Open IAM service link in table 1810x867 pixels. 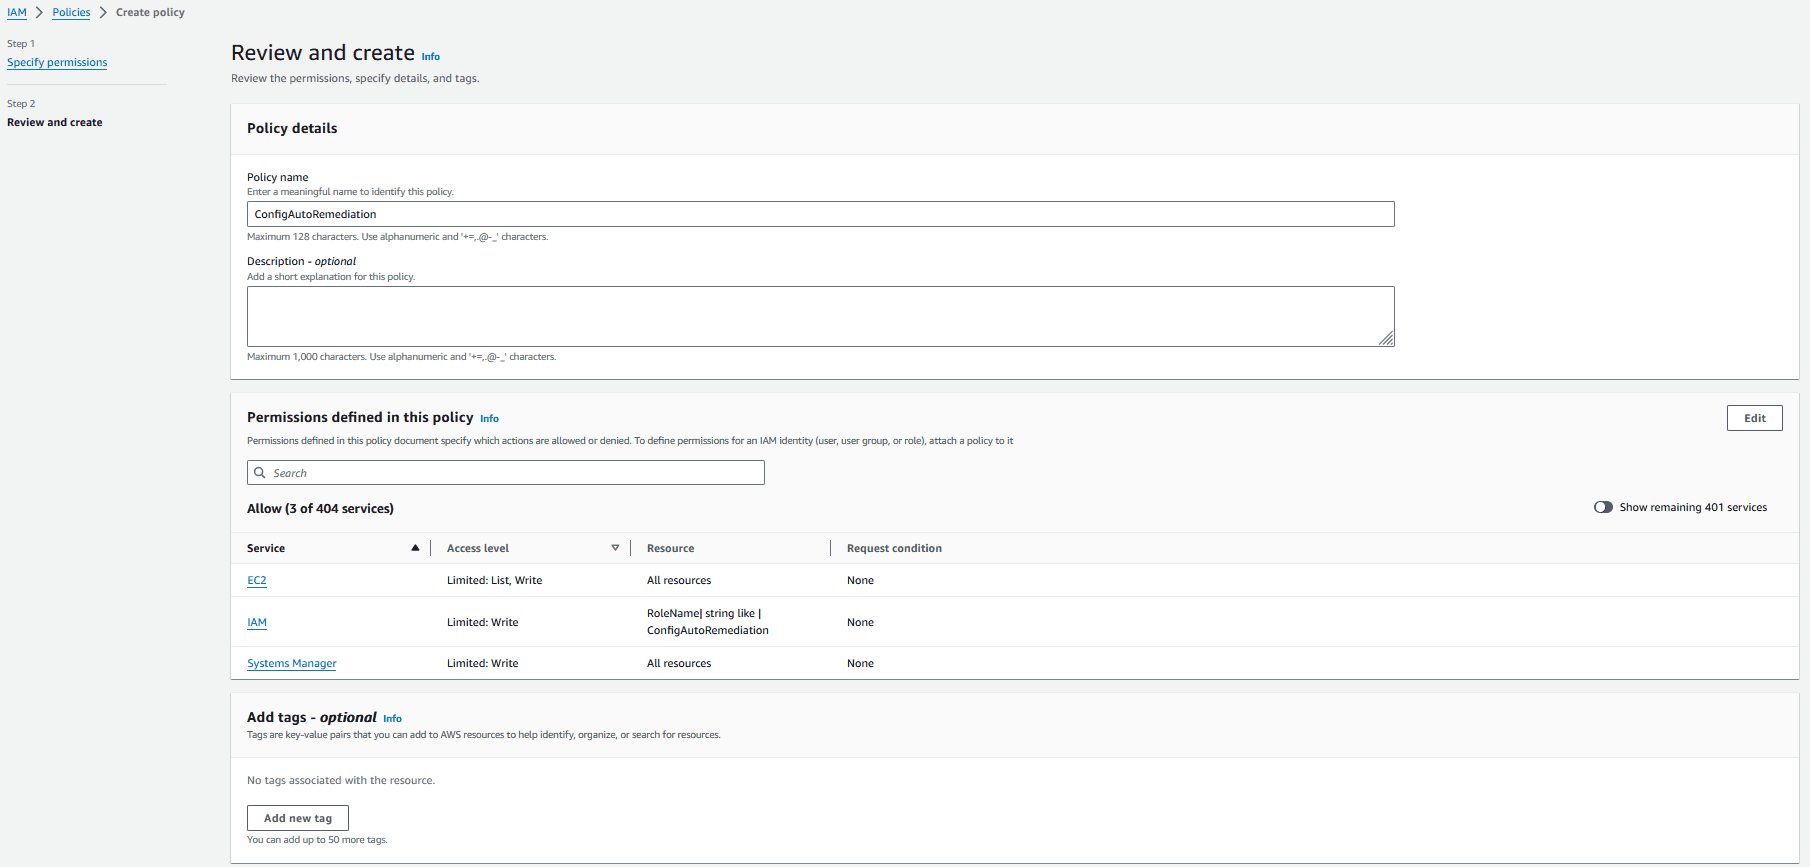point(257,622)
